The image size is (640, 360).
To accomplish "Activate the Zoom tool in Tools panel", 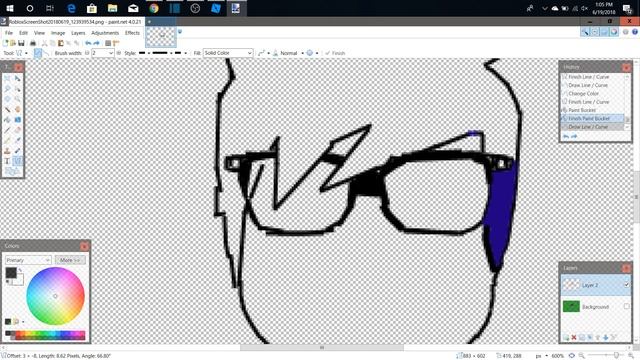I will (18, 99).
